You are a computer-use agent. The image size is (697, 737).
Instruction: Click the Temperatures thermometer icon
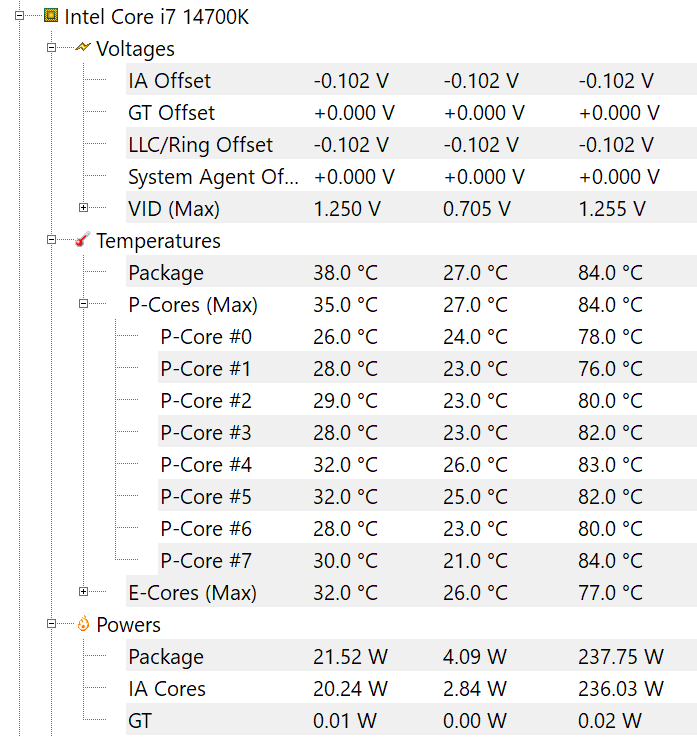[x=83, y=240]
